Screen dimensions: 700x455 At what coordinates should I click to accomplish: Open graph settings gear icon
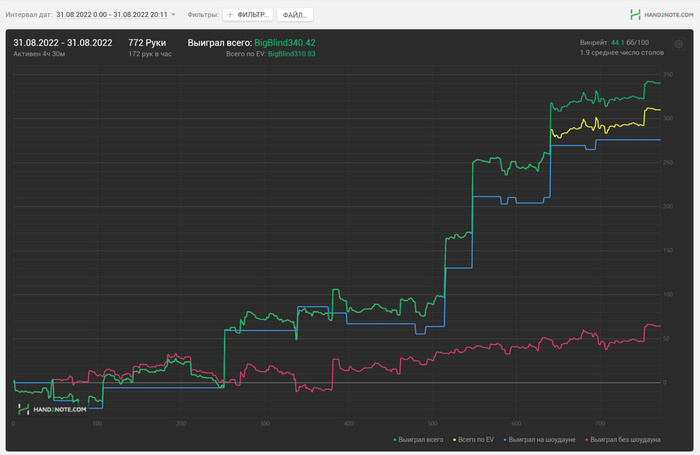[x=679, y=44]
